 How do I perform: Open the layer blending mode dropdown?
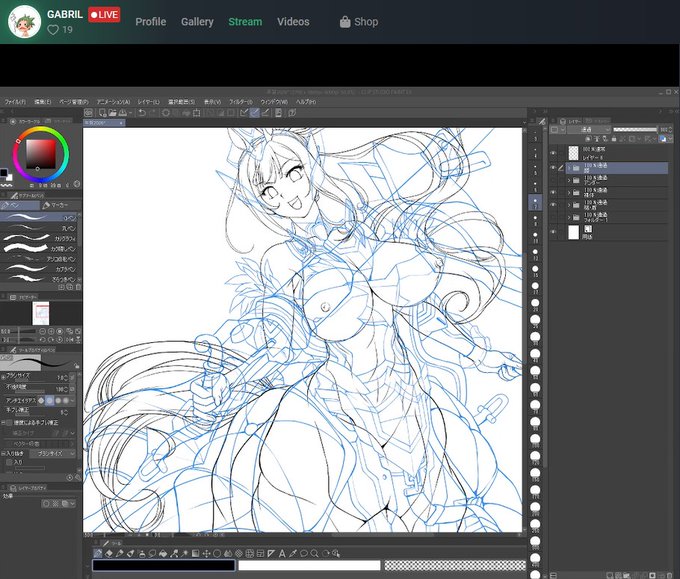(x=589, y=130)
